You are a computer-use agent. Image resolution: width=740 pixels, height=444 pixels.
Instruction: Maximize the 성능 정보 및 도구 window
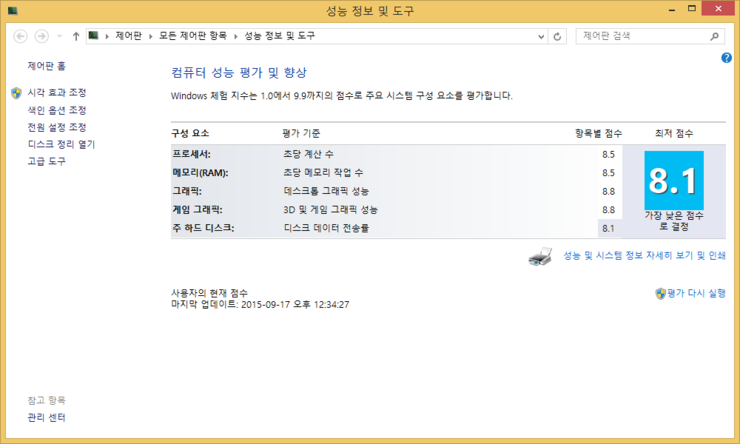(691, 9)
